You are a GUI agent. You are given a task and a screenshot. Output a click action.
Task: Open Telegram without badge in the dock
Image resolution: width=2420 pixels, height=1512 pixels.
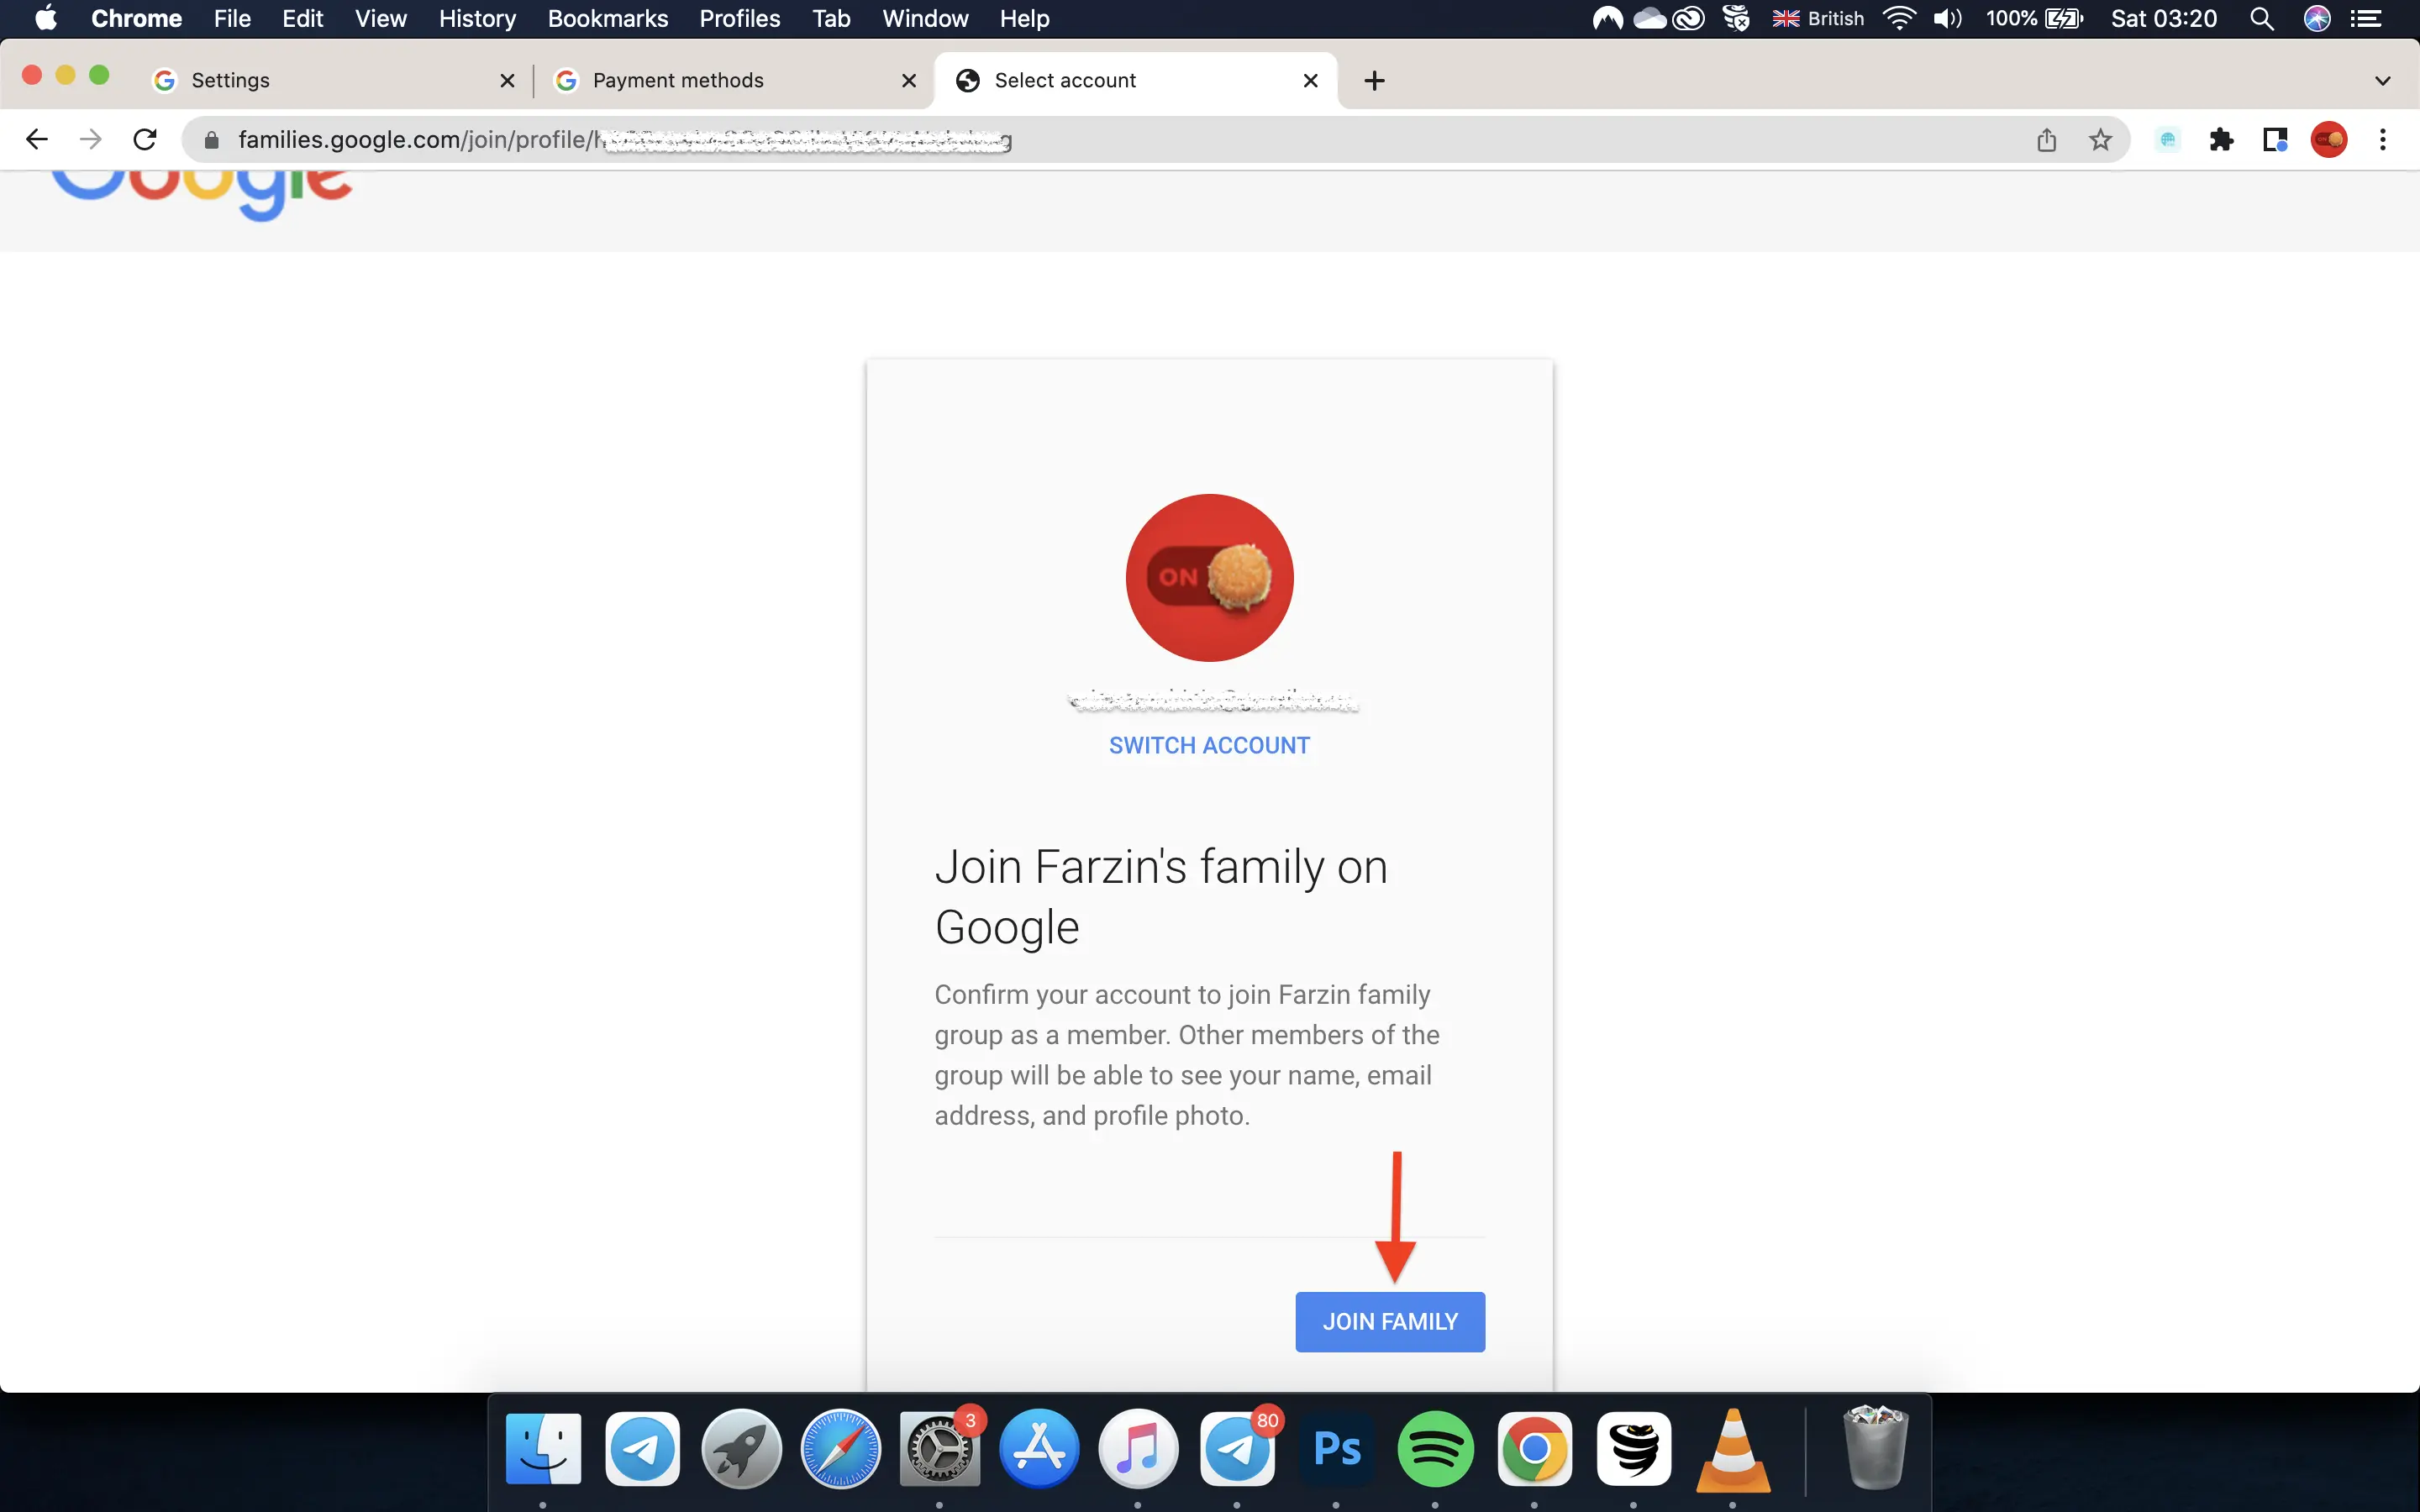(x=642, y=1449)
